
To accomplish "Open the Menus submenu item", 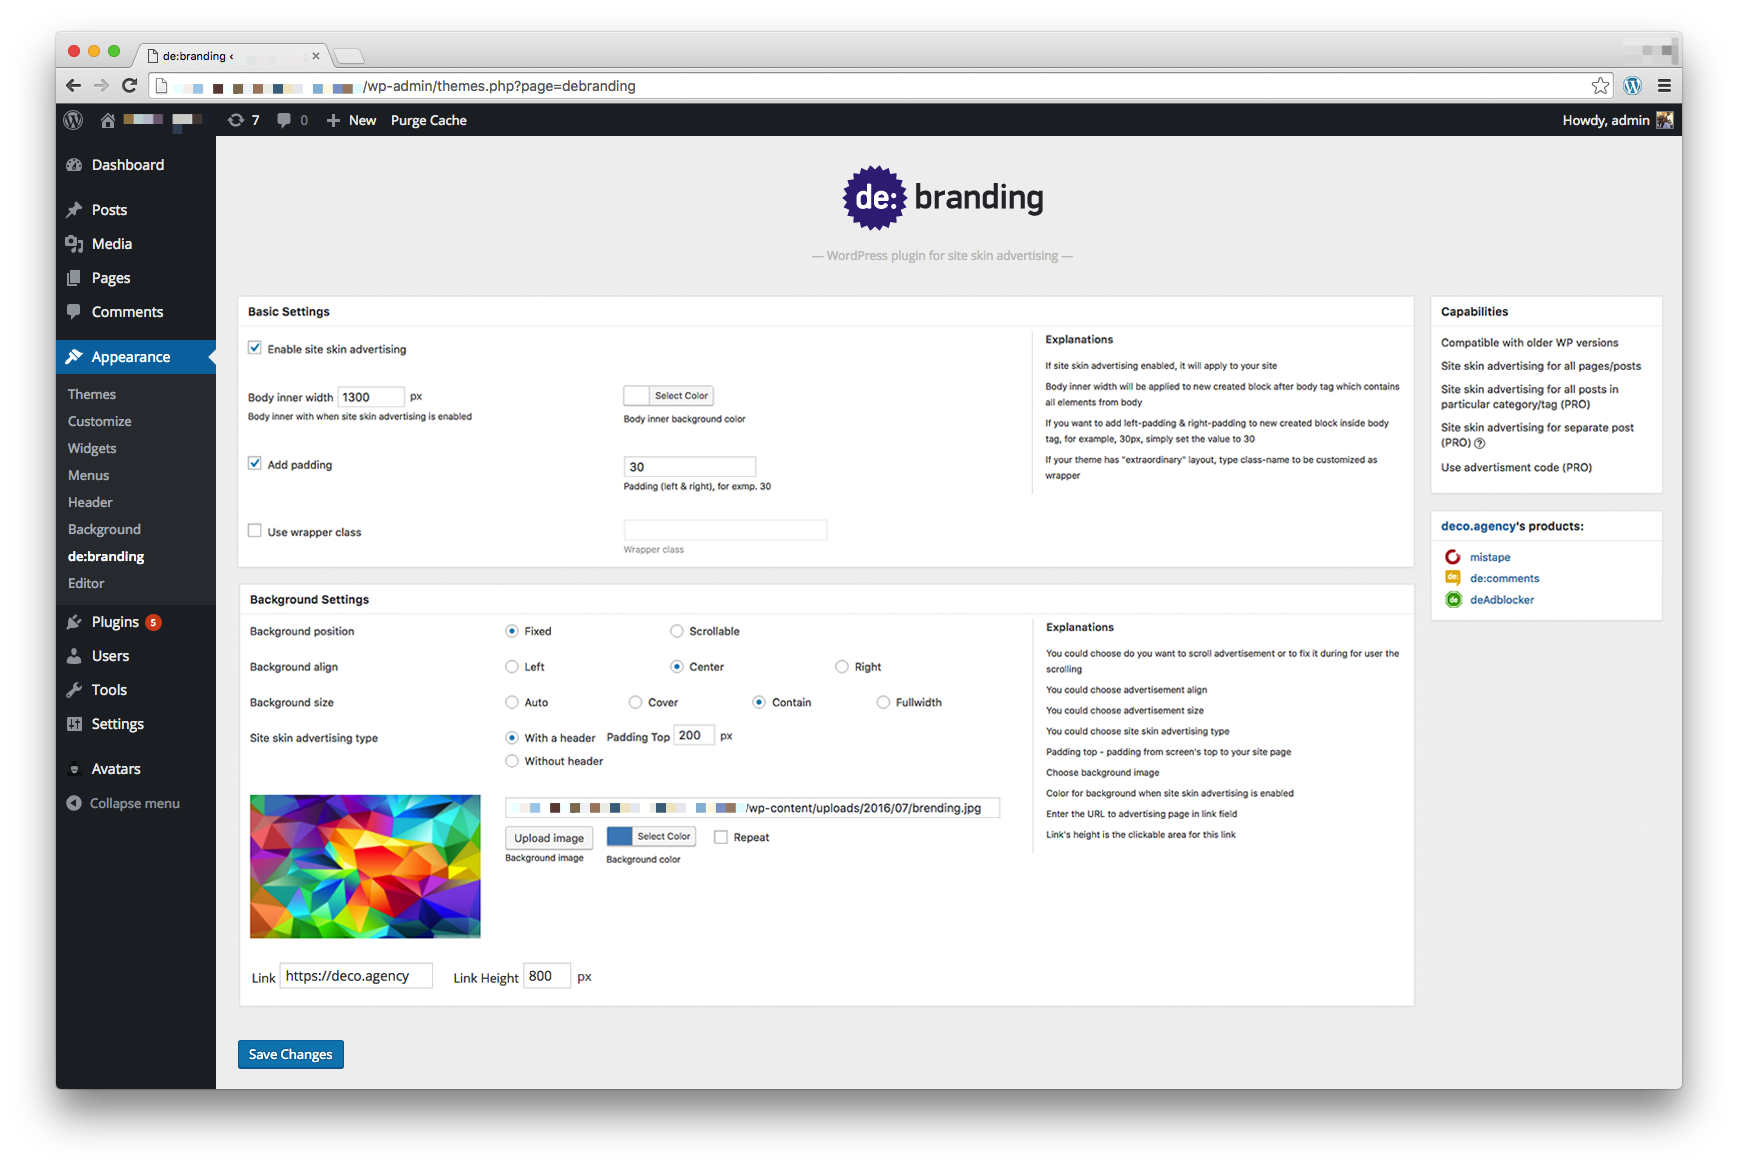I will [89, 475].
